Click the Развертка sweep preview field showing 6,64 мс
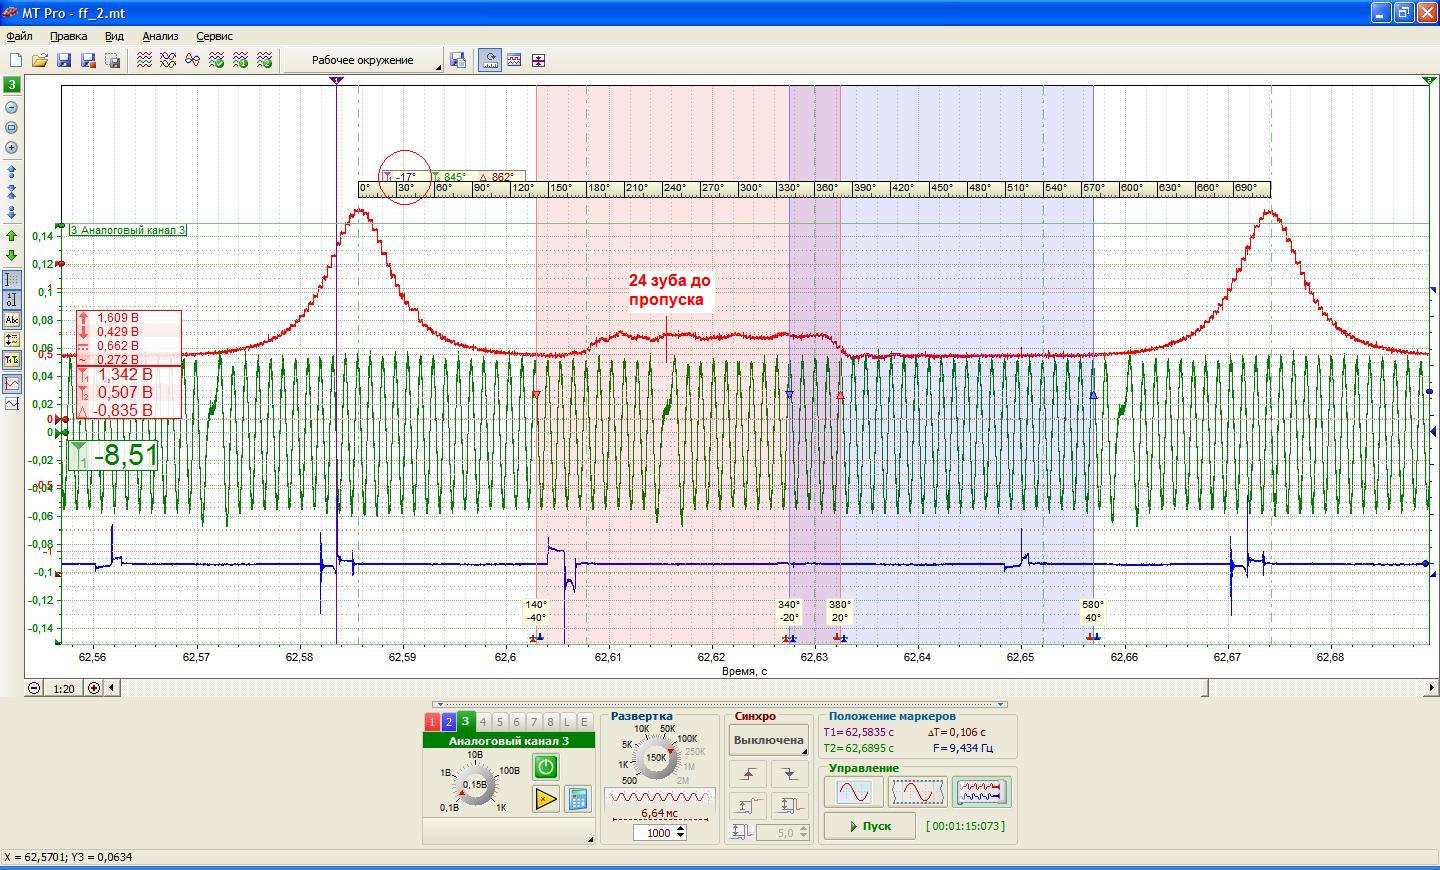This screenshot has width=1440, height=870. pyautogui.click(x=659, y=804)
